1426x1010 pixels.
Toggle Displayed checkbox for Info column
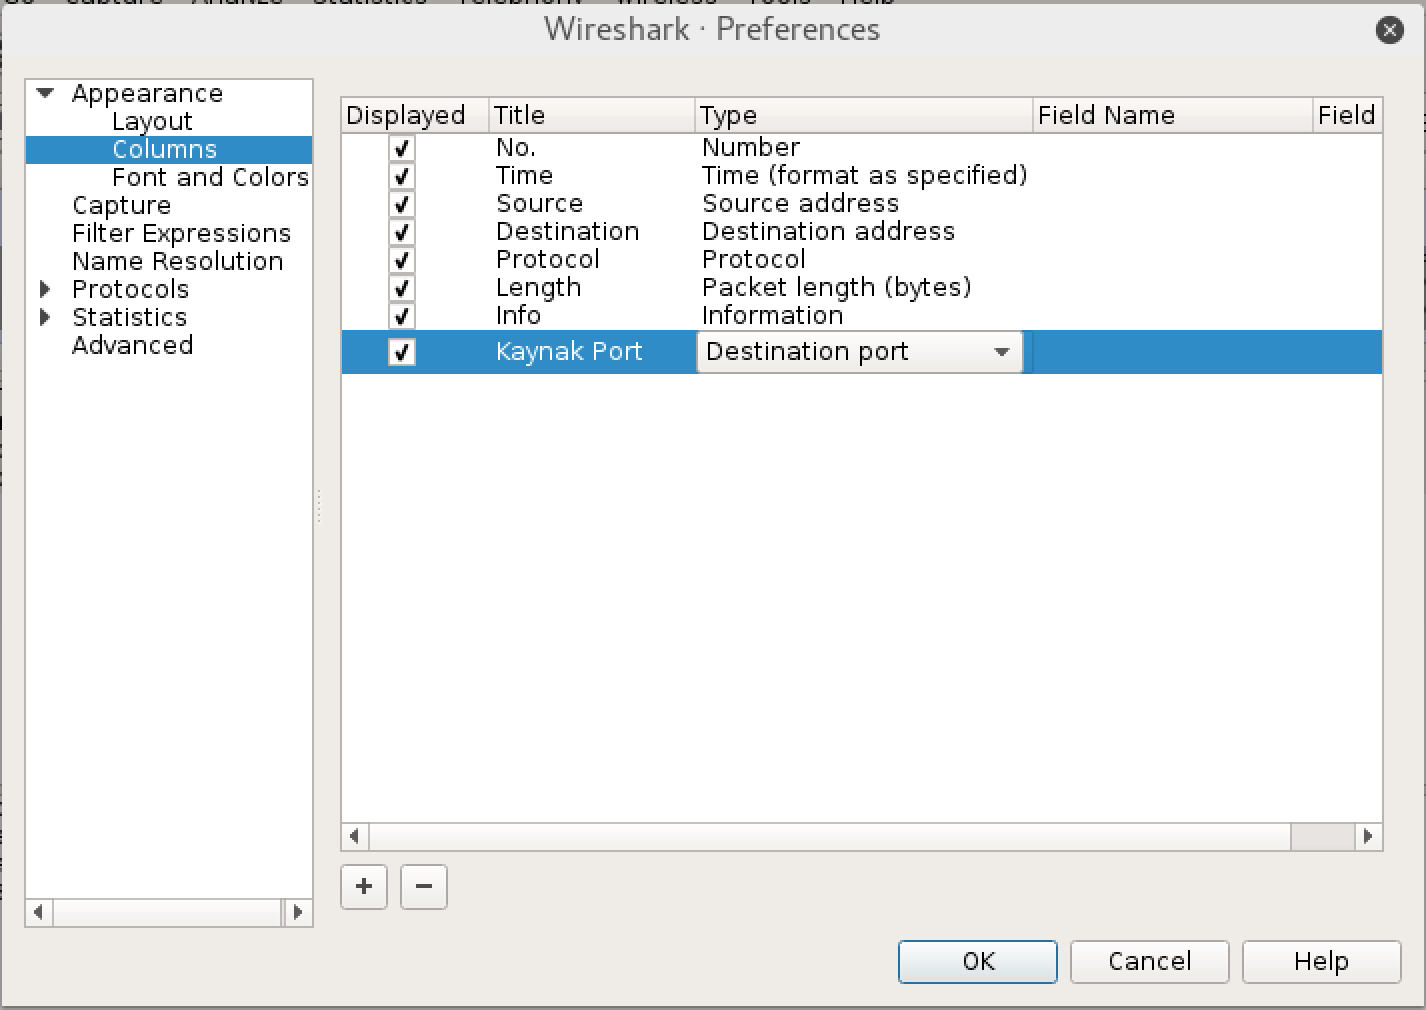[401, 316]
